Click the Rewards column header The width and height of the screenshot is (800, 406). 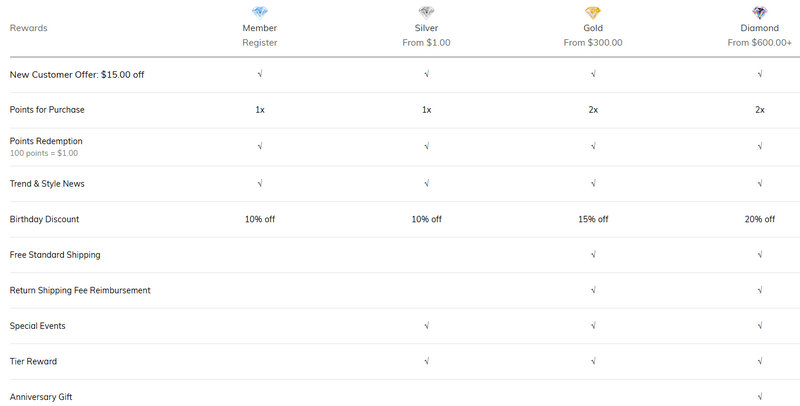28,28
